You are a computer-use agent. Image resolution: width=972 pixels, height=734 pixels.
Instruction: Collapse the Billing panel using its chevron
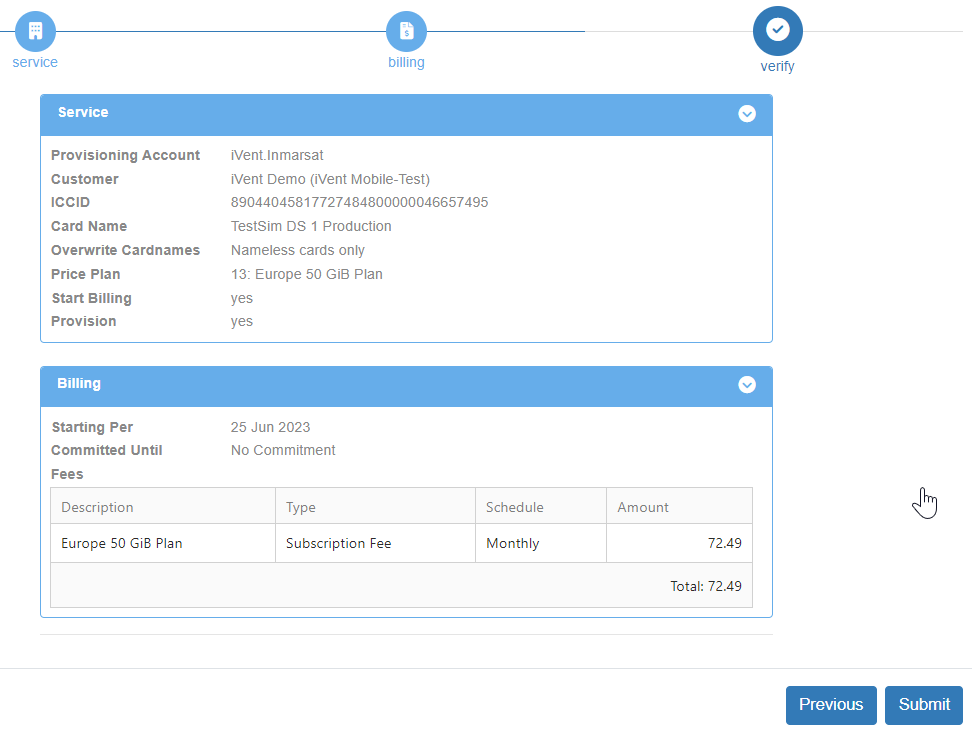(x=747, y=385)
